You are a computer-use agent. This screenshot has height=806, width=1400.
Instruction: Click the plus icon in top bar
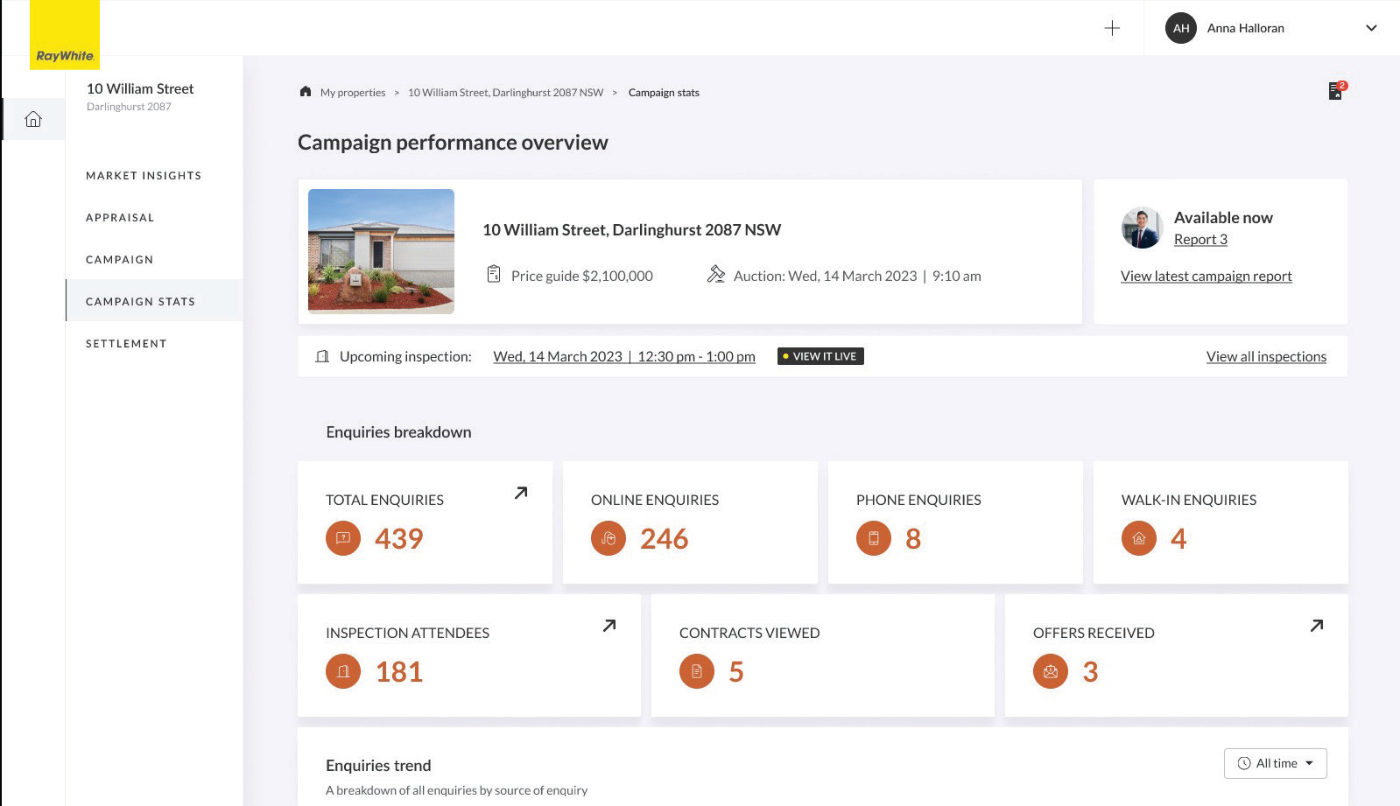[x=1112, y=28]
